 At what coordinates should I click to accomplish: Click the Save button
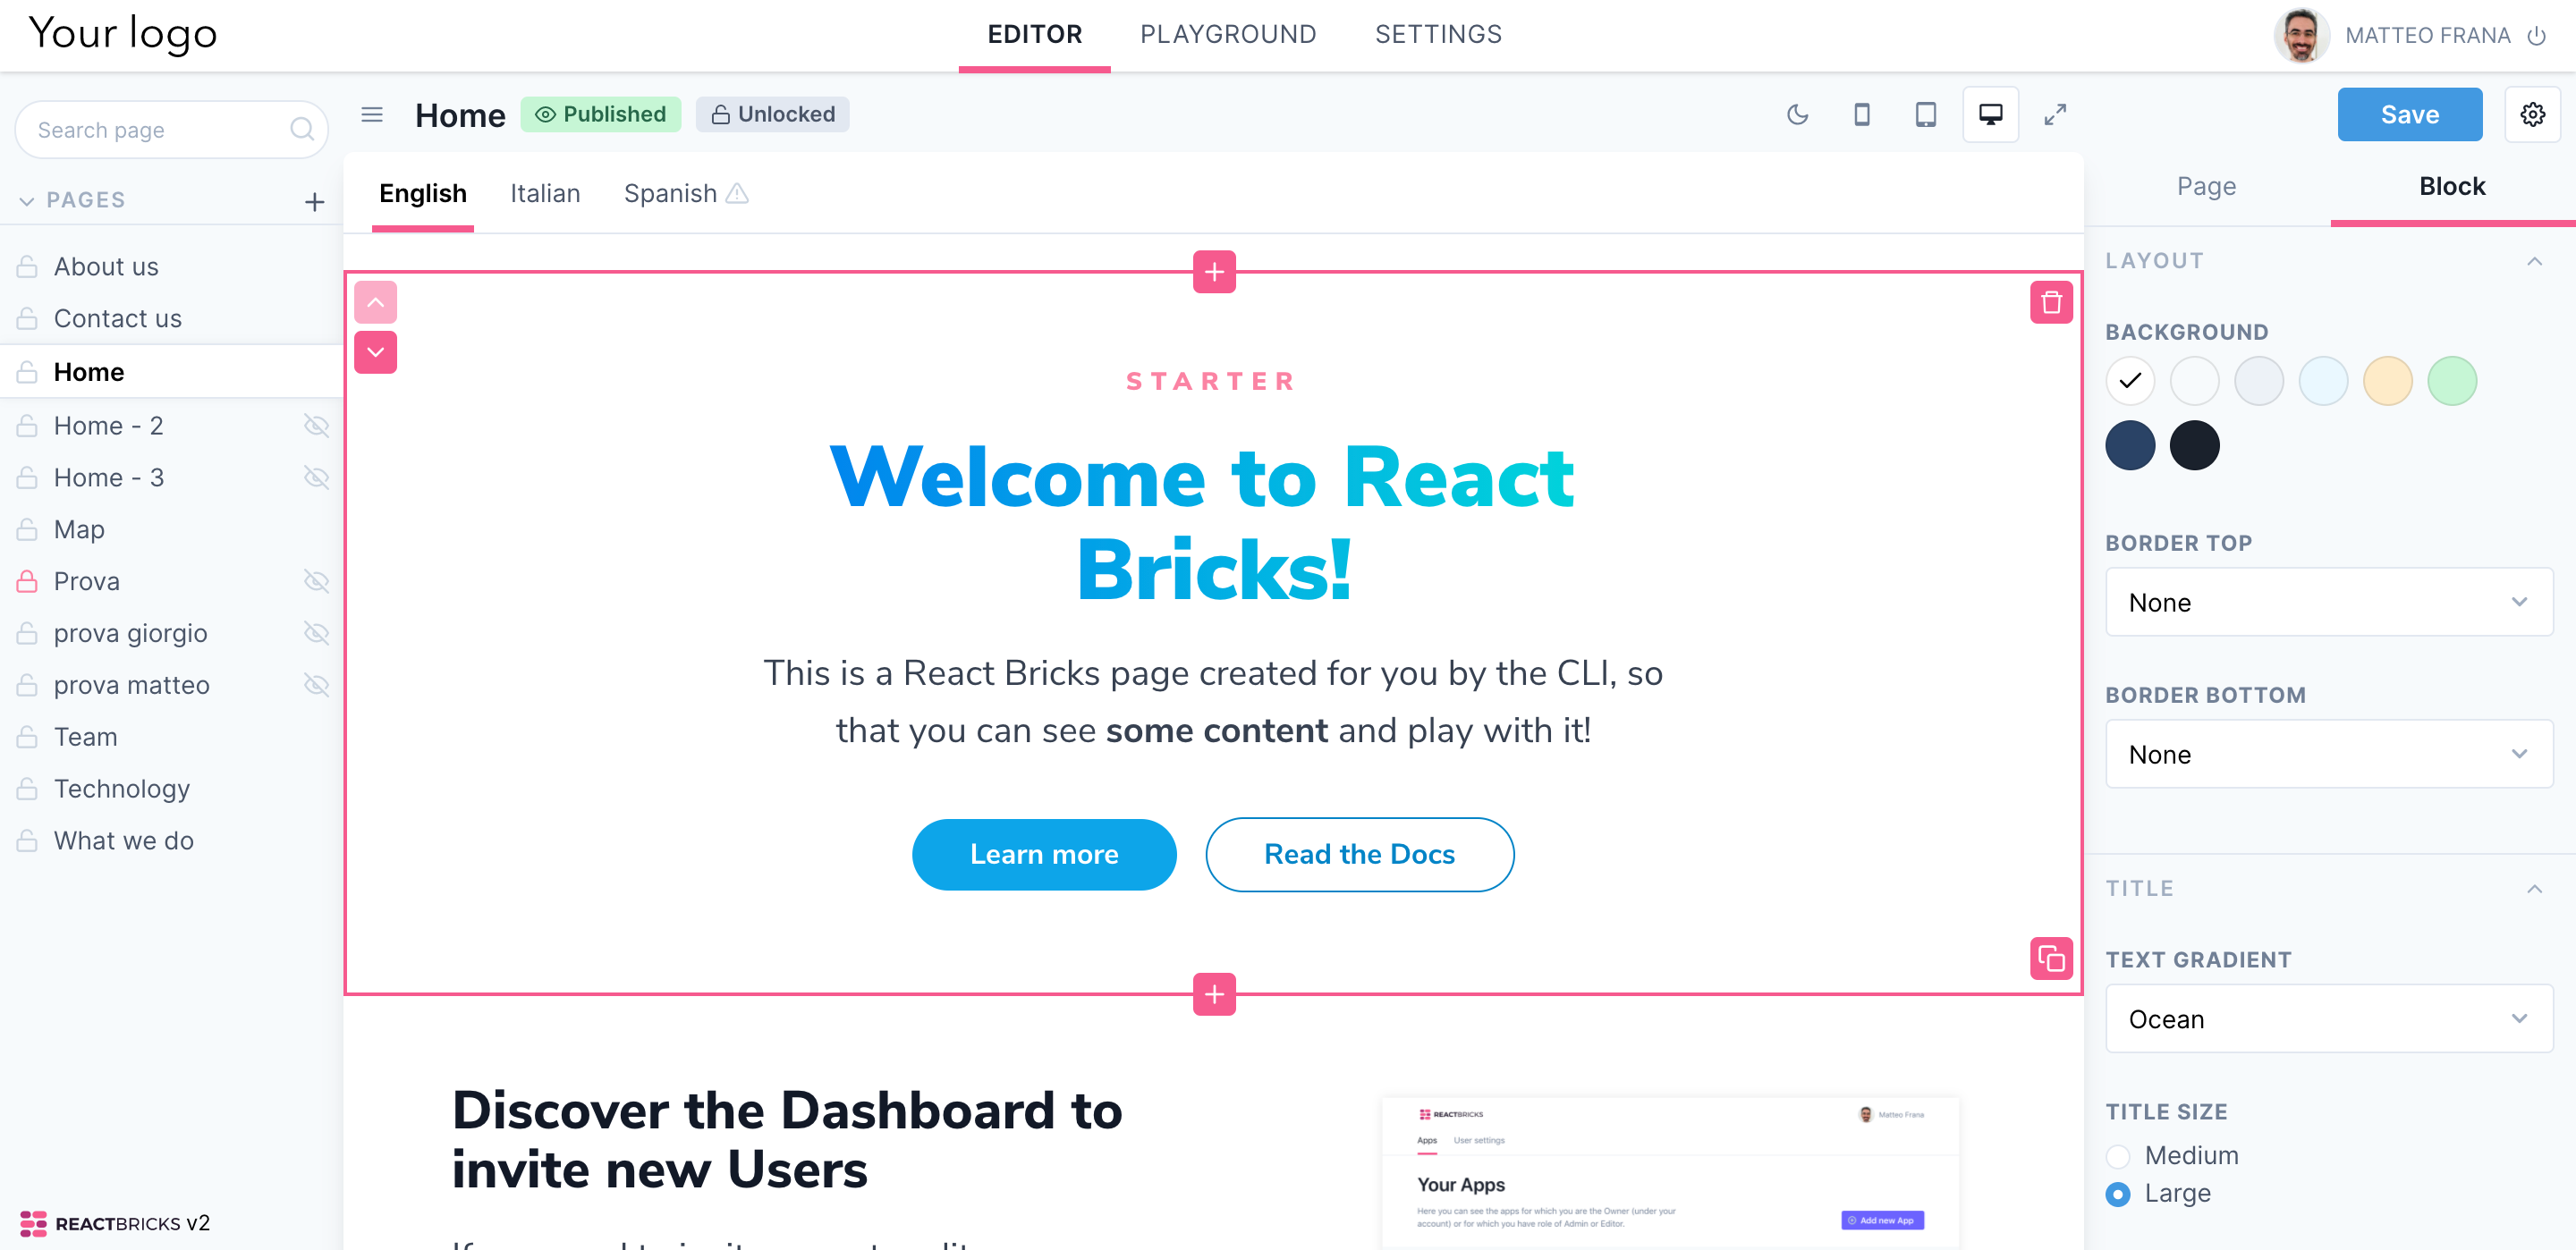tap(2410, 114)
